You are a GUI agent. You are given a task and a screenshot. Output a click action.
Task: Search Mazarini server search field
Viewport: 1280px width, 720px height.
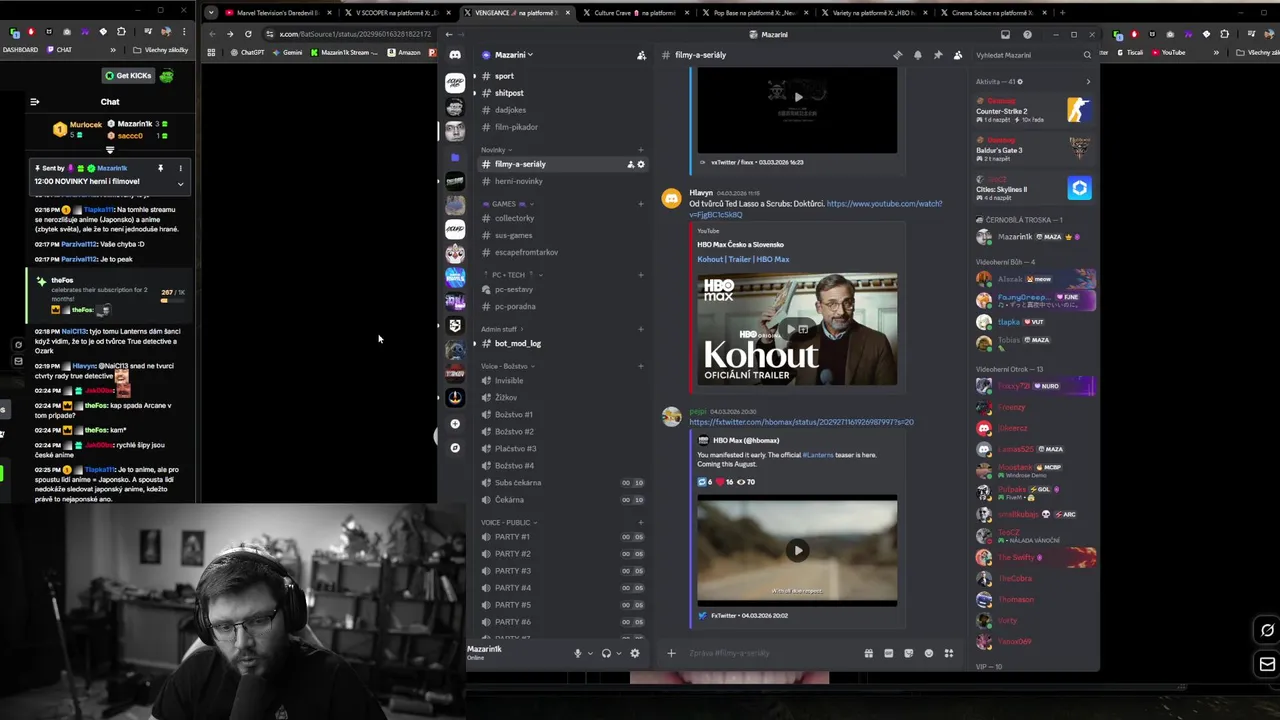tap(1033, 55)
